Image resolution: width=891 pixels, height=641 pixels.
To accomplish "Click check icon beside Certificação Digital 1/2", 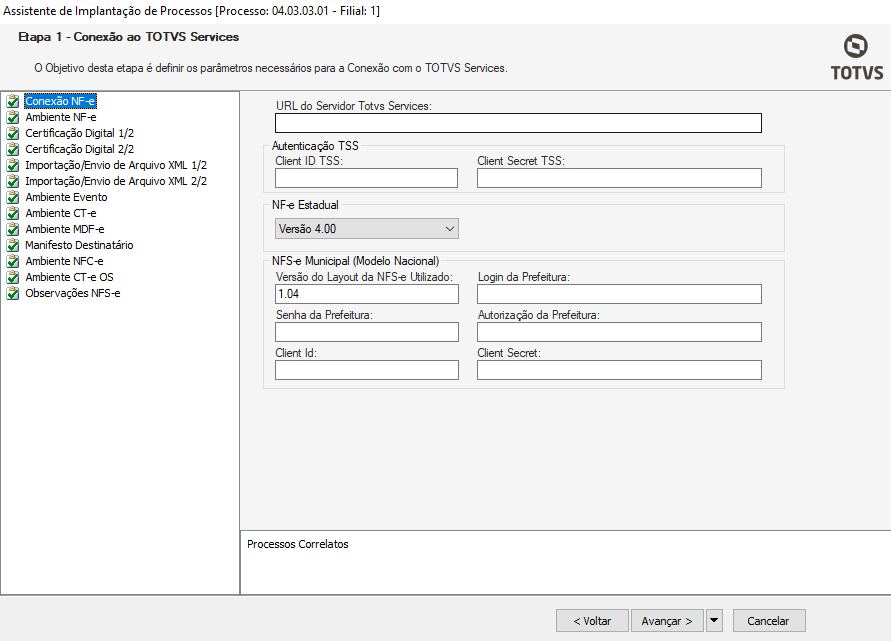I will click(x=13, y=133).
